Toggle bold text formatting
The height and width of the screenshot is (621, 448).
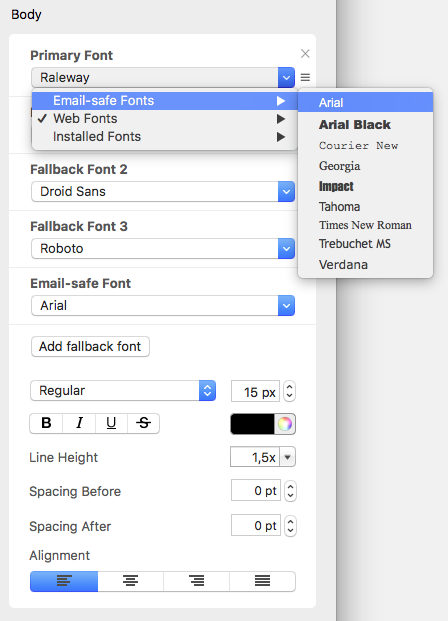(x=46, y=423)
